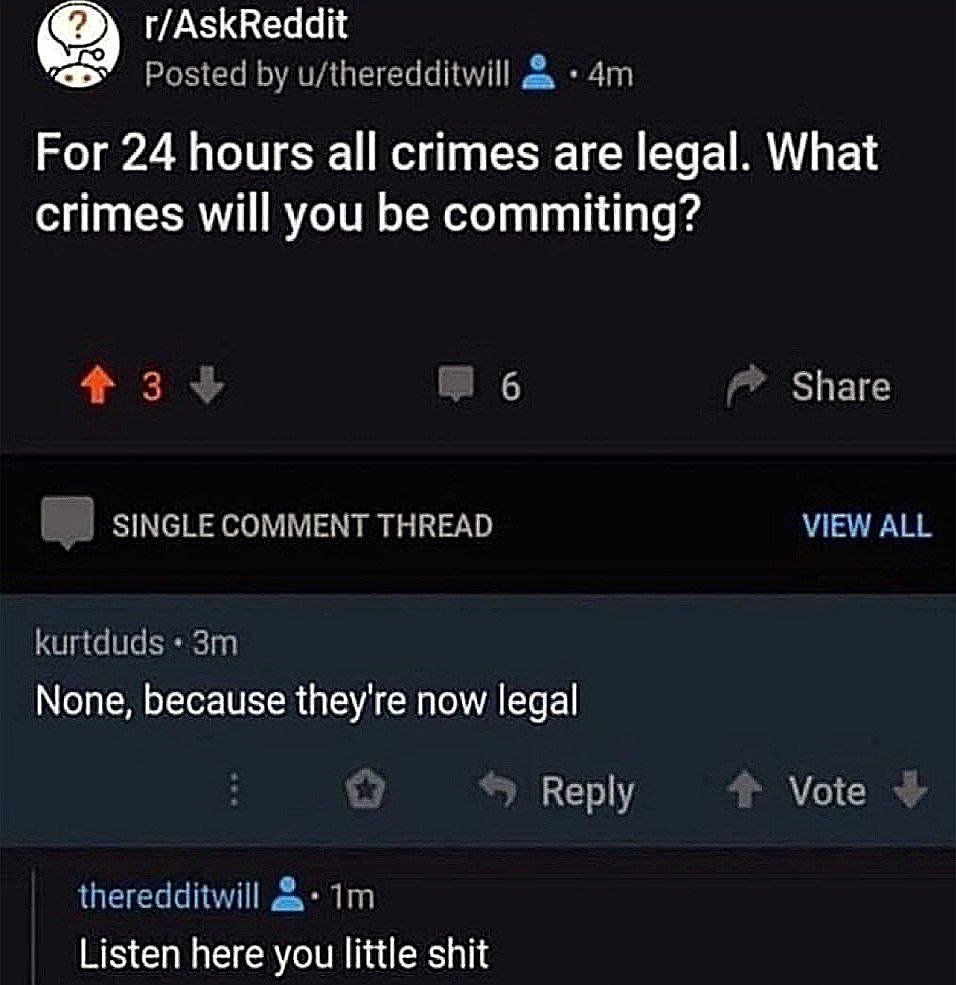Collapse the 'Listen here' reply comment
This screenshot has width=956, height=985.
click(x=283, y=954)
